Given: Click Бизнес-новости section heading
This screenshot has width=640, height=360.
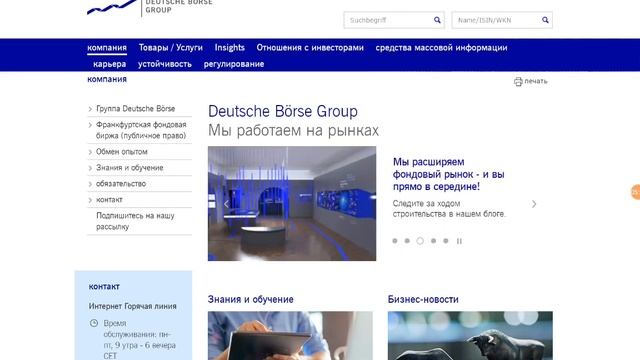Looking at the screenshot, I should pos(423,299).
